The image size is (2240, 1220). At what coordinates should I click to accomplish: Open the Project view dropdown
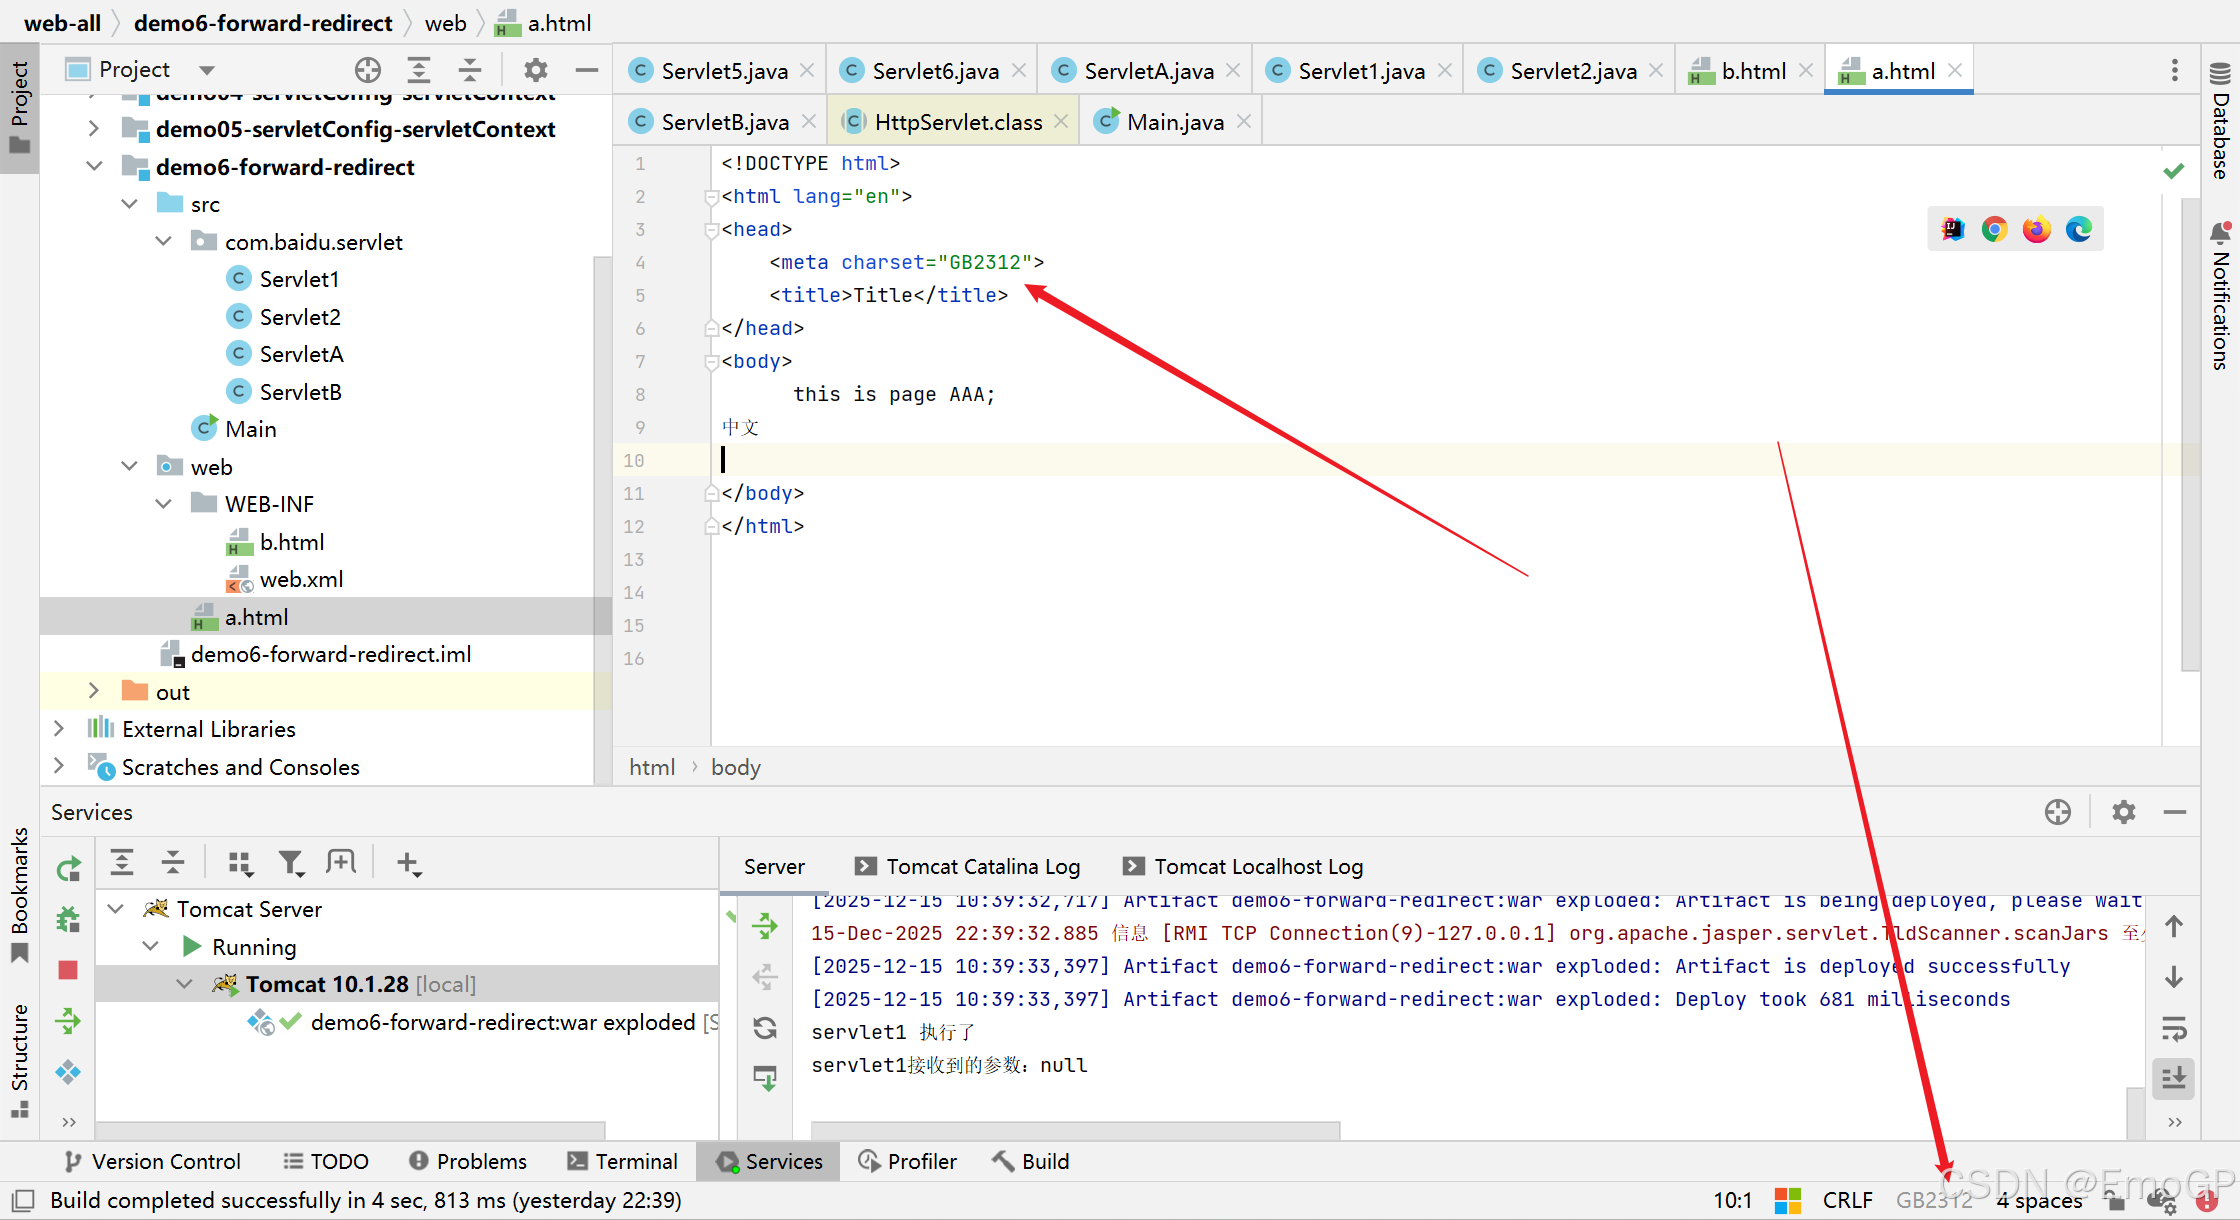coord(207,70)
